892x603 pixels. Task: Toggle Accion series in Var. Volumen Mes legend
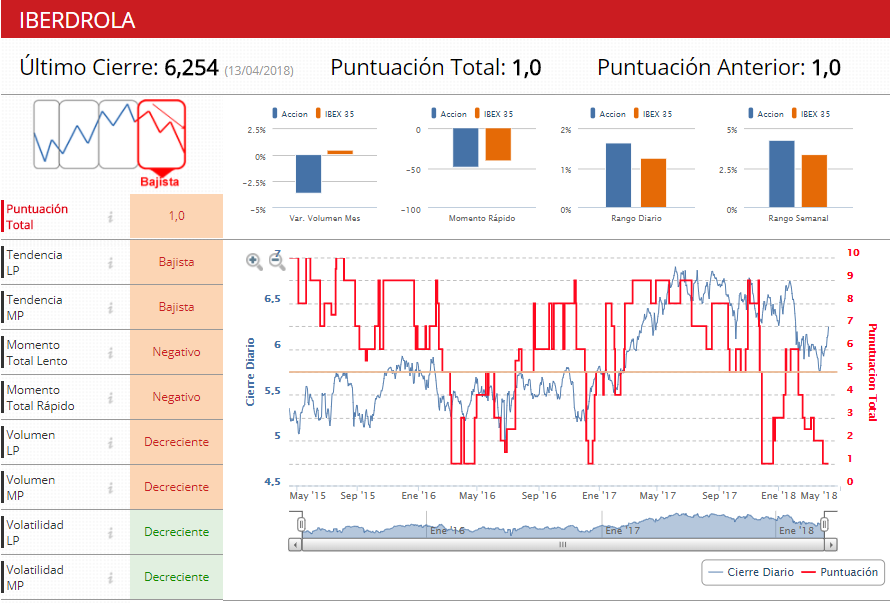click(290, 114)
